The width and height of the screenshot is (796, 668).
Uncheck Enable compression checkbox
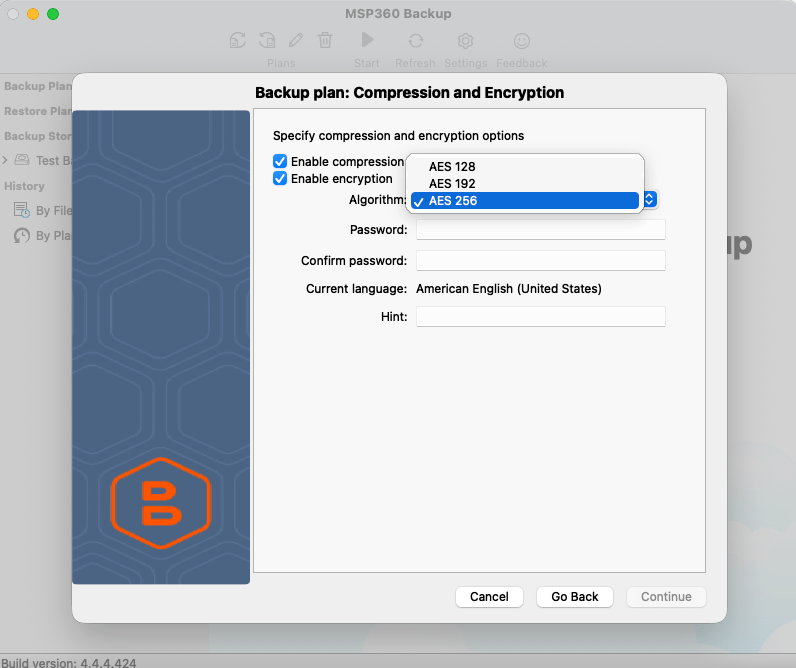click(x=281, y=161)
